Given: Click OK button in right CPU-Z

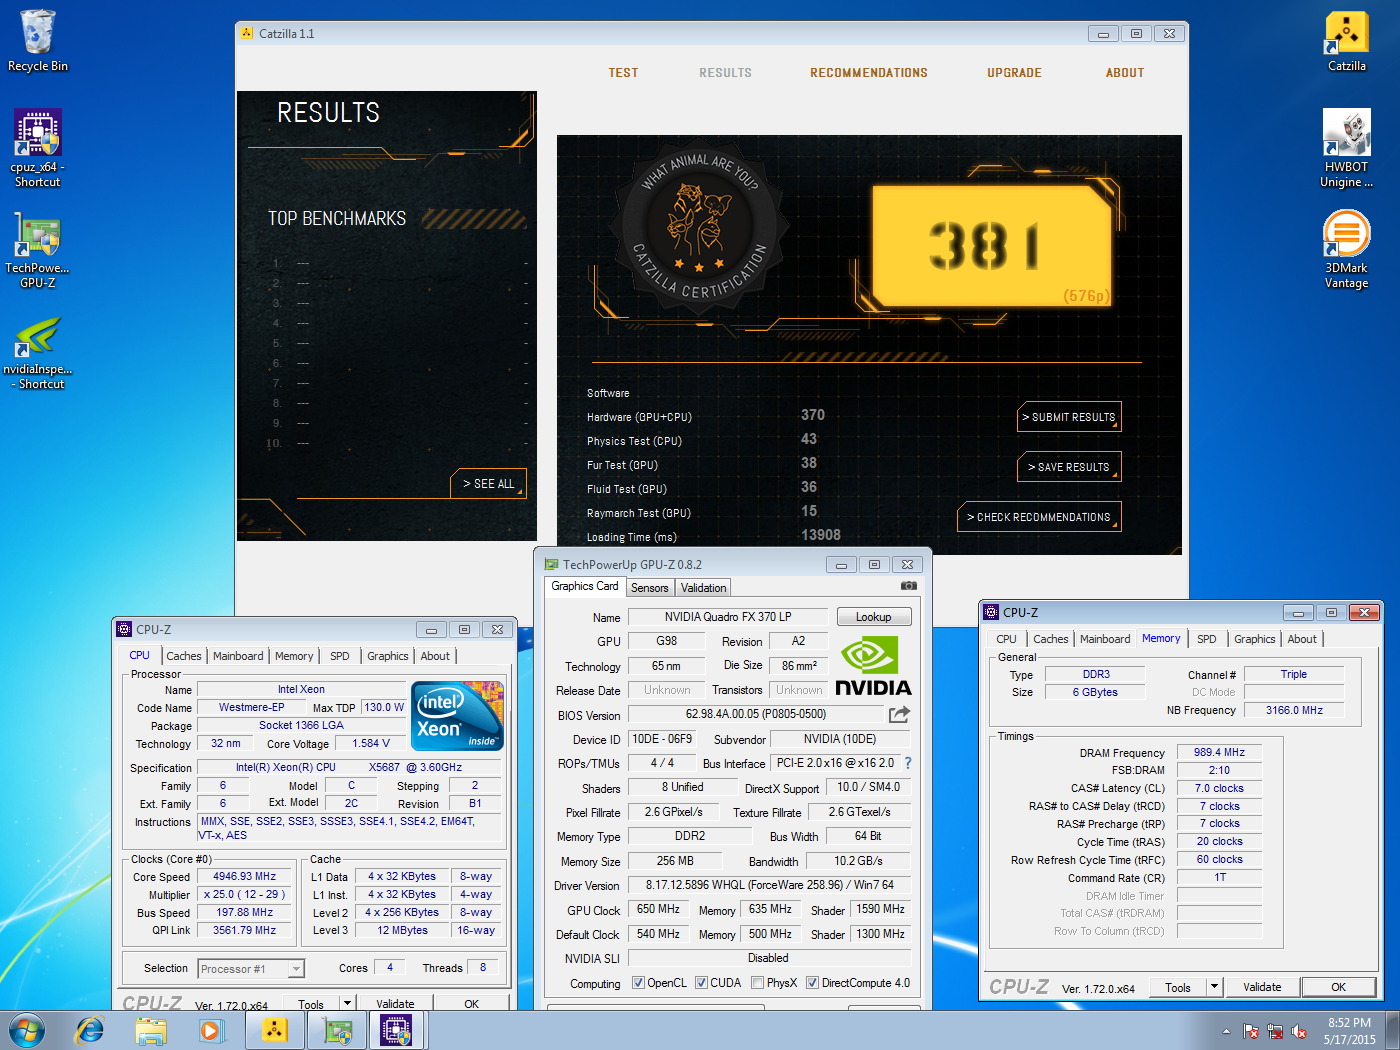Looking at the screenshot, I should coord(1338,987).
